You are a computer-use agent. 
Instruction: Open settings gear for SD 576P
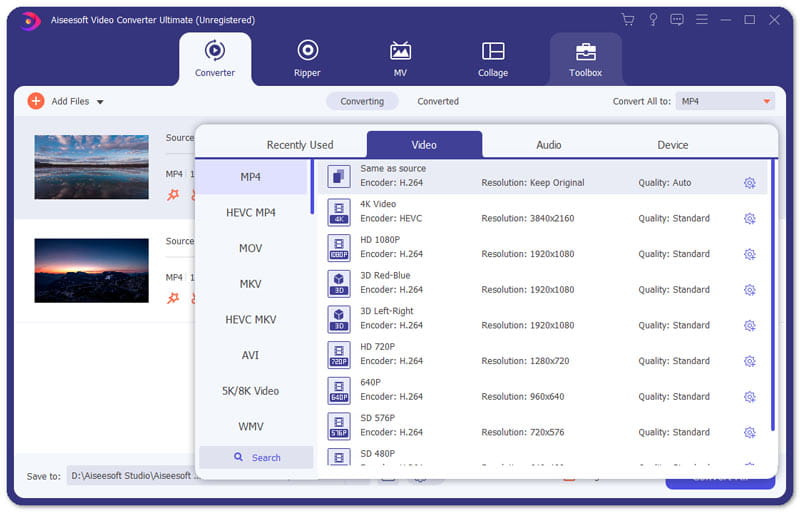(x=749, y=433)
